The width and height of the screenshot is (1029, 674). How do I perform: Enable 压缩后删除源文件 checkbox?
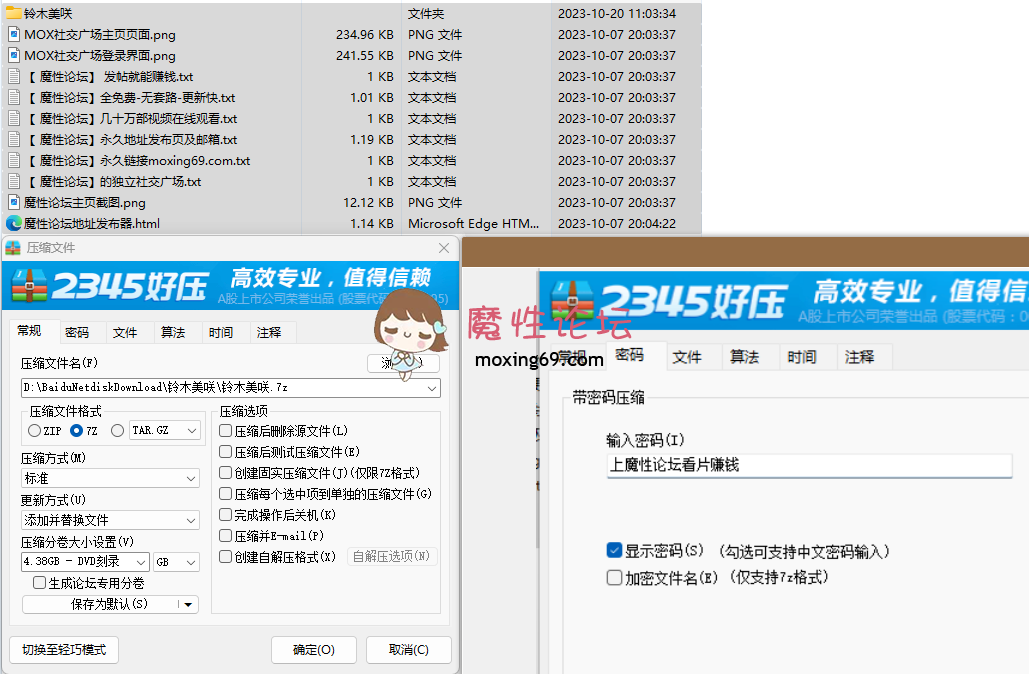click(x=226, y=431)
